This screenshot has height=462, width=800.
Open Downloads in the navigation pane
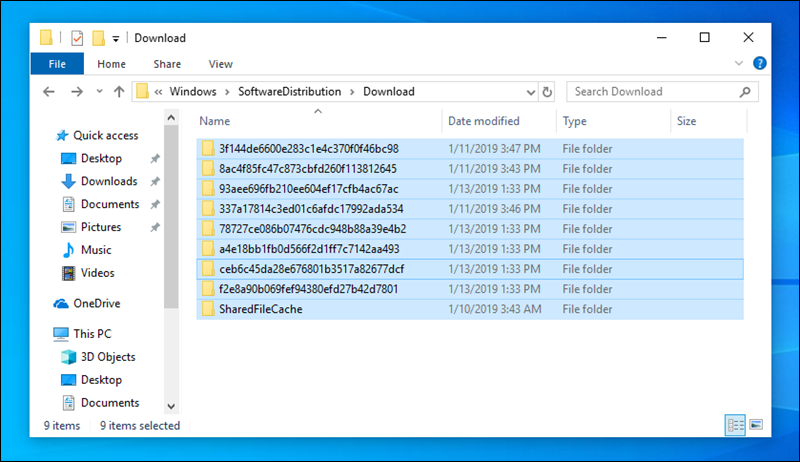tap(99, 182)
